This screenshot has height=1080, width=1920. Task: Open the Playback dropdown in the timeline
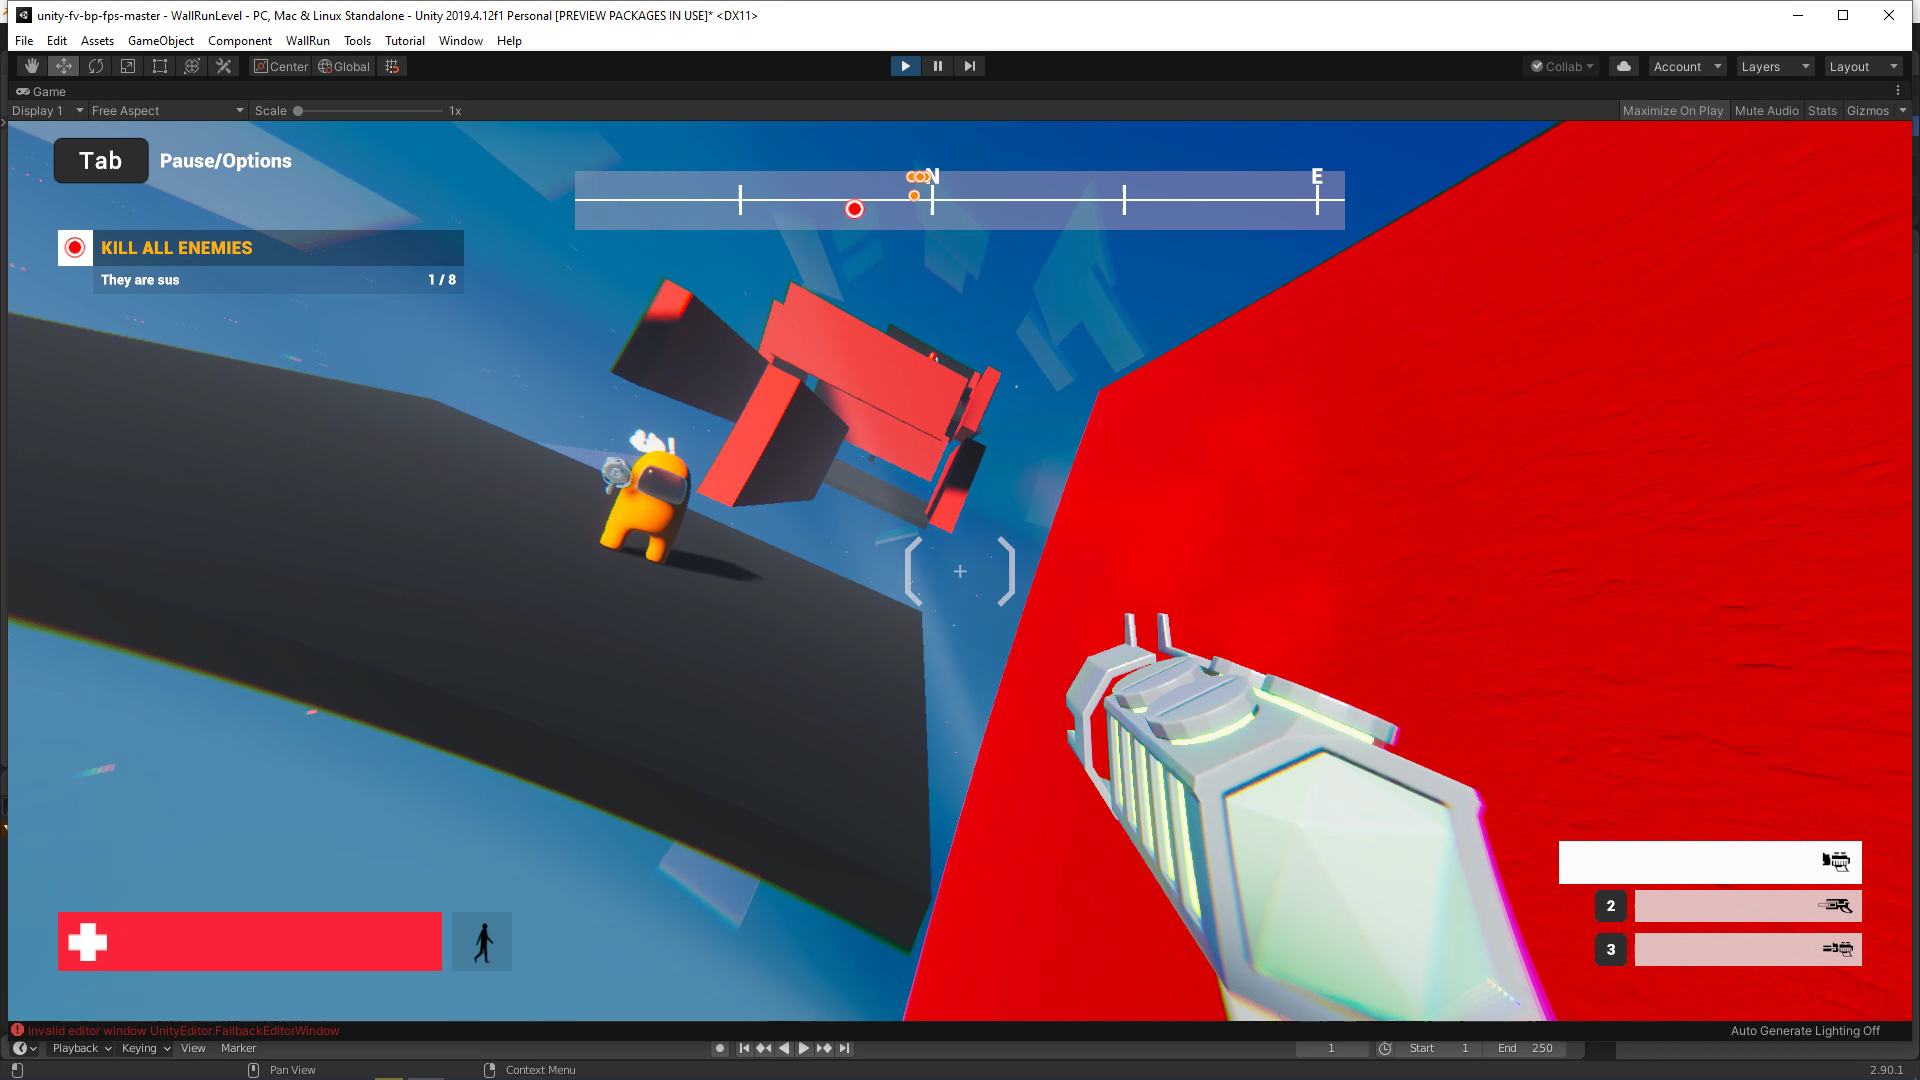click(82, 1048)
